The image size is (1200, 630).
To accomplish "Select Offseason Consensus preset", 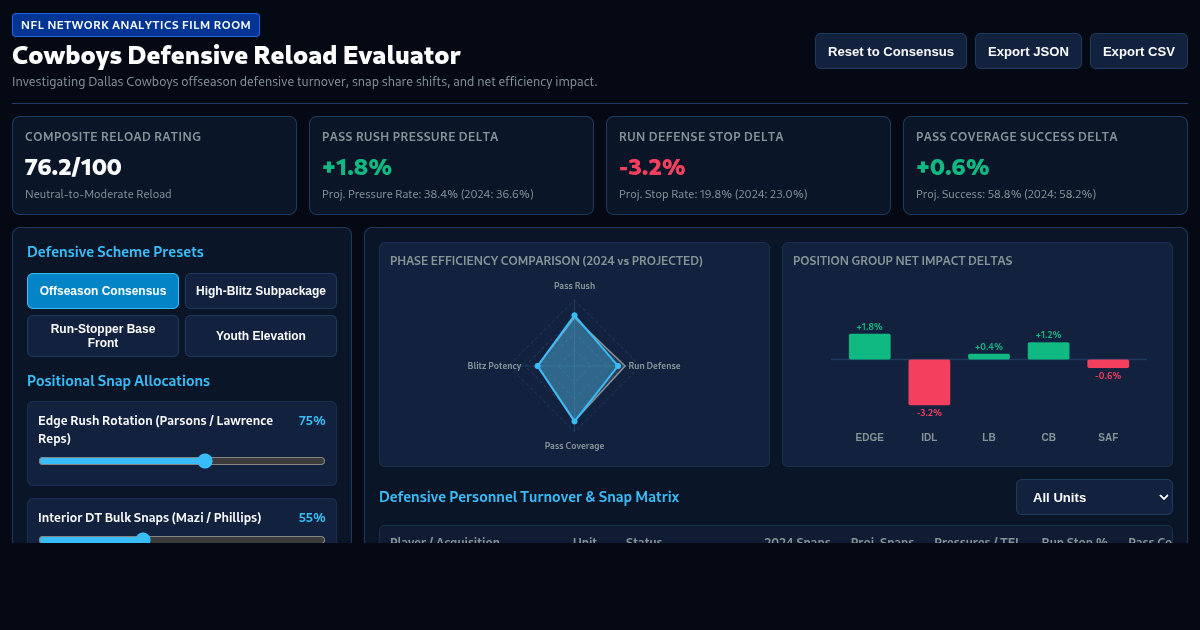I will pos(103,291).
